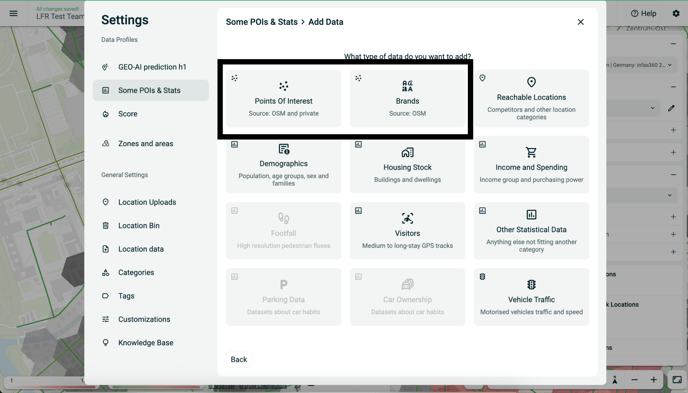Select Some POIs & Stats profile

pos(151,90)
